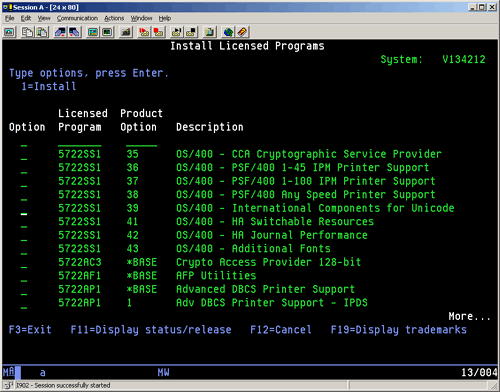The image size is (500, 392).
Task: Open Color Mapping from the toolbar
Action: click(x=107, y=32)
